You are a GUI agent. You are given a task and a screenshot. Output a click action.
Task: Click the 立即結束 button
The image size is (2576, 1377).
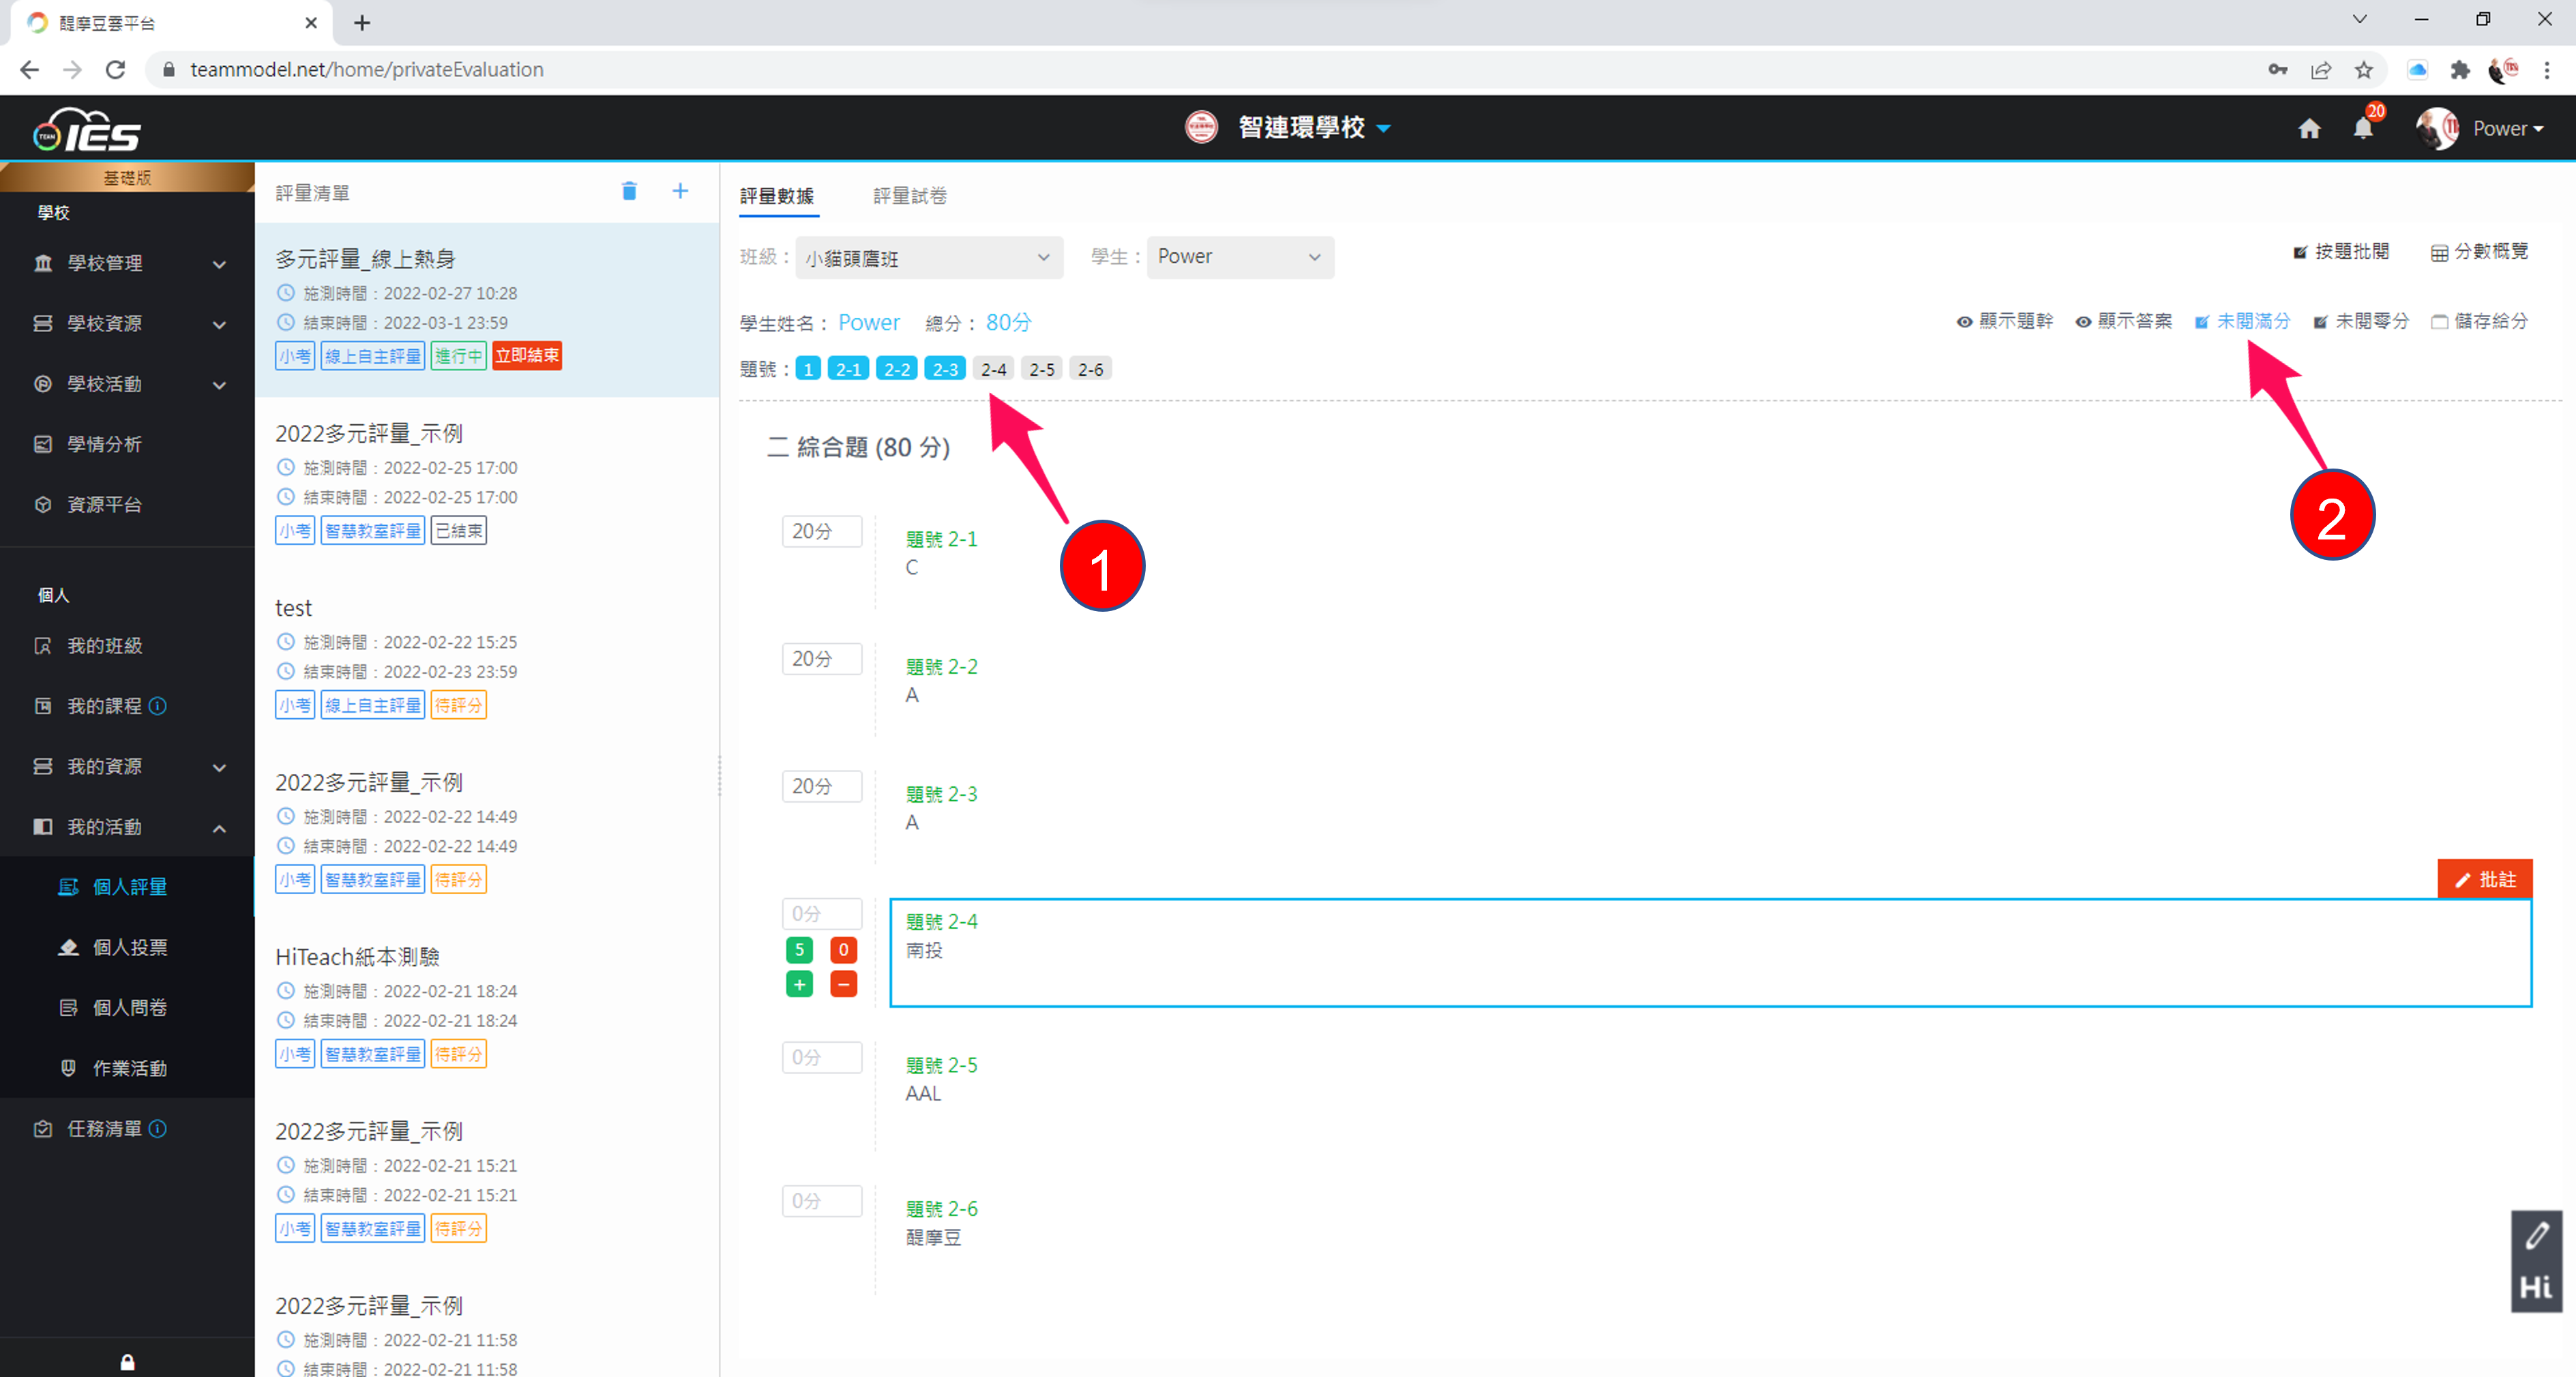[527, 356]
